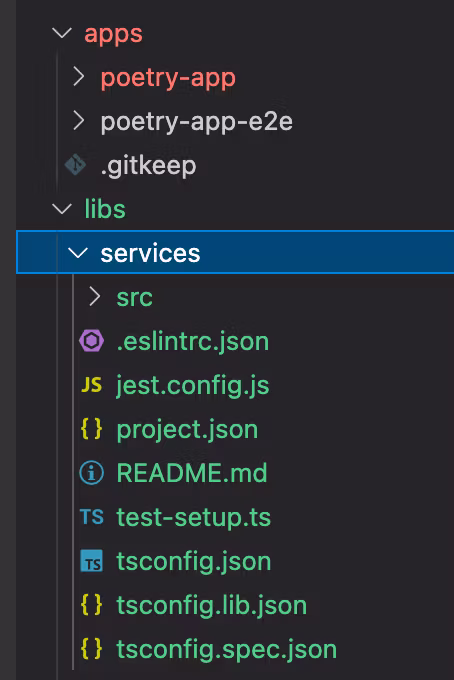
Task: Click the curly braces icon beside project.json
Action: tap(91, 429)
